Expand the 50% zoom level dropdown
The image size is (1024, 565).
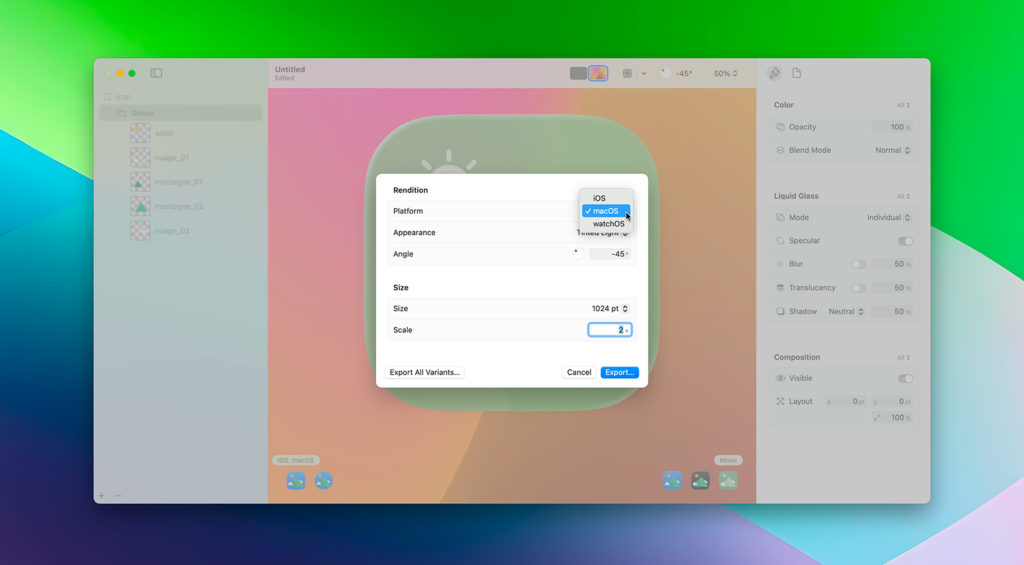click(x=726, y=73)
